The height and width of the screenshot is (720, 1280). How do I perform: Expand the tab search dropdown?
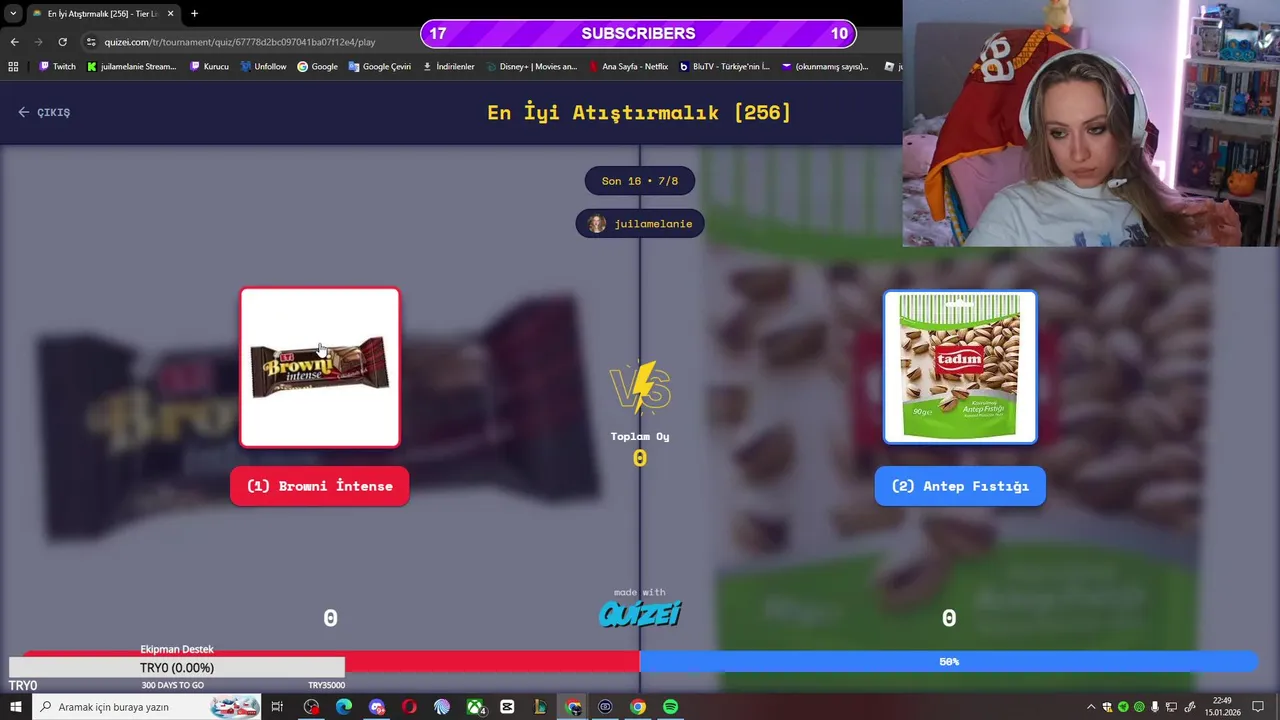click(13, 14)
